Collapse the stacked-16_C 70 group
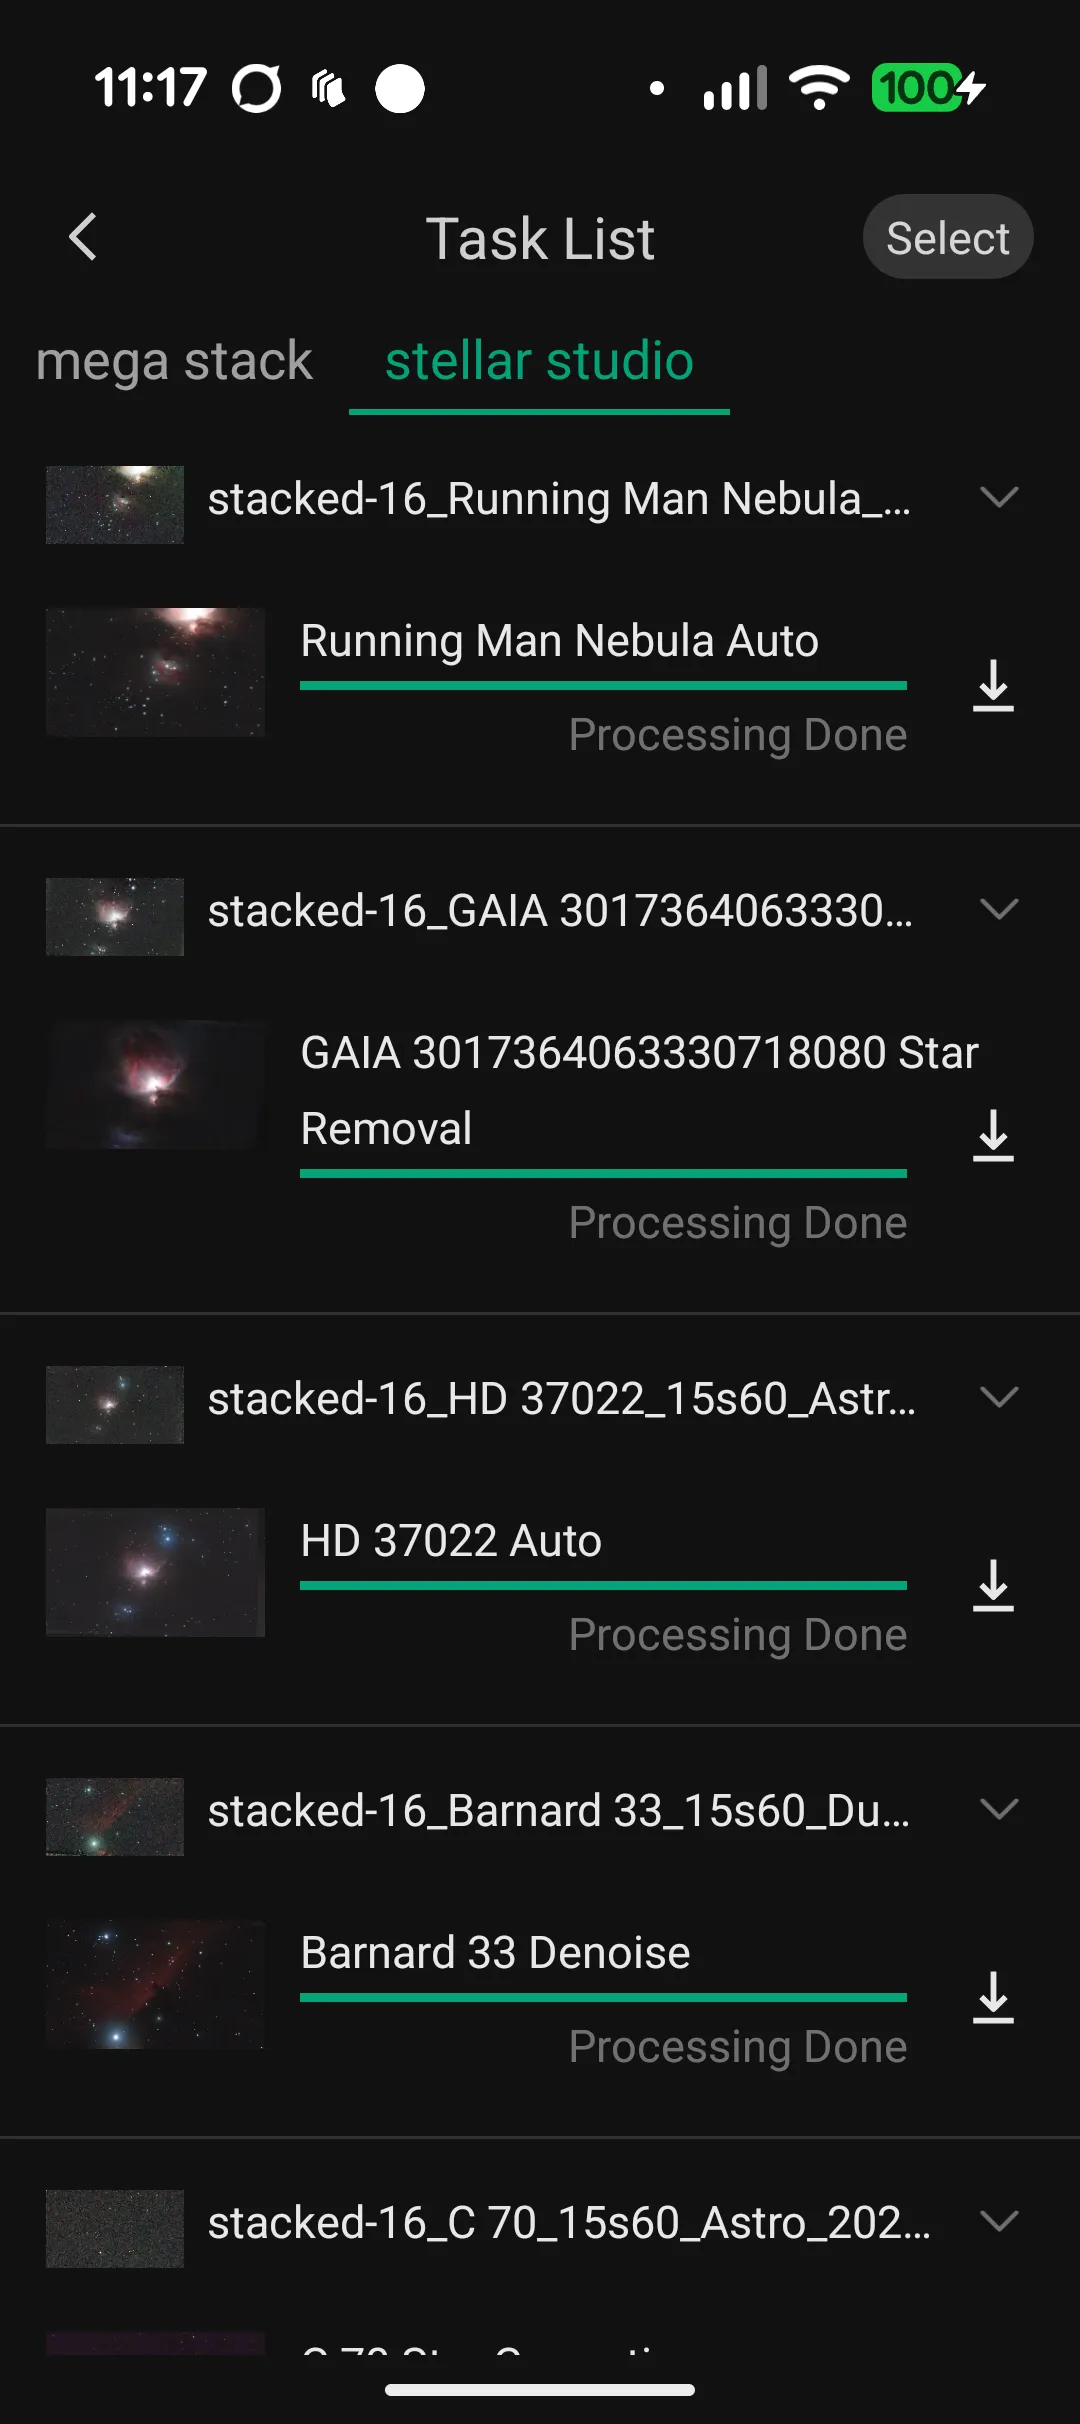Screen dimensions: 1080x2424 tap(999, 2221)
